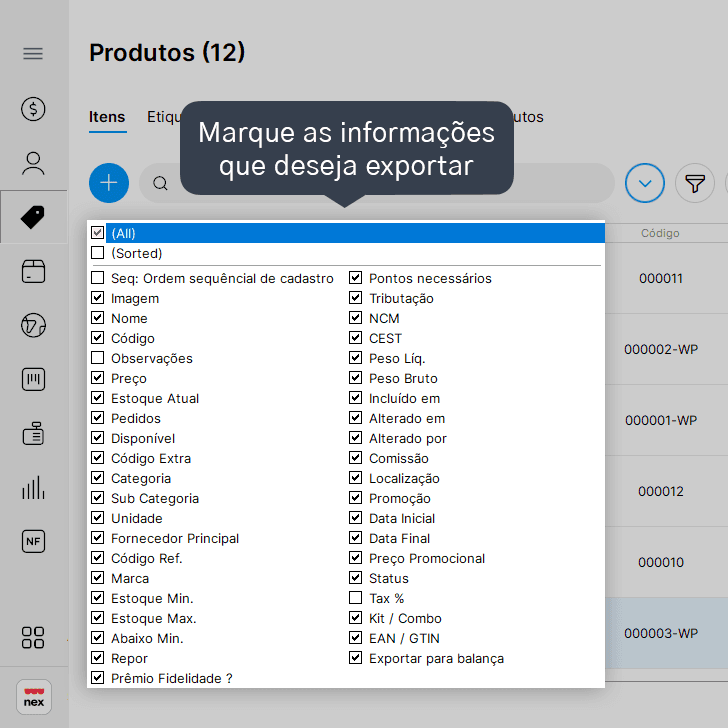Uncheck the Exportar para balança checkbox
728x728 pixels.
pyautogui.click(x=356, y=657)
